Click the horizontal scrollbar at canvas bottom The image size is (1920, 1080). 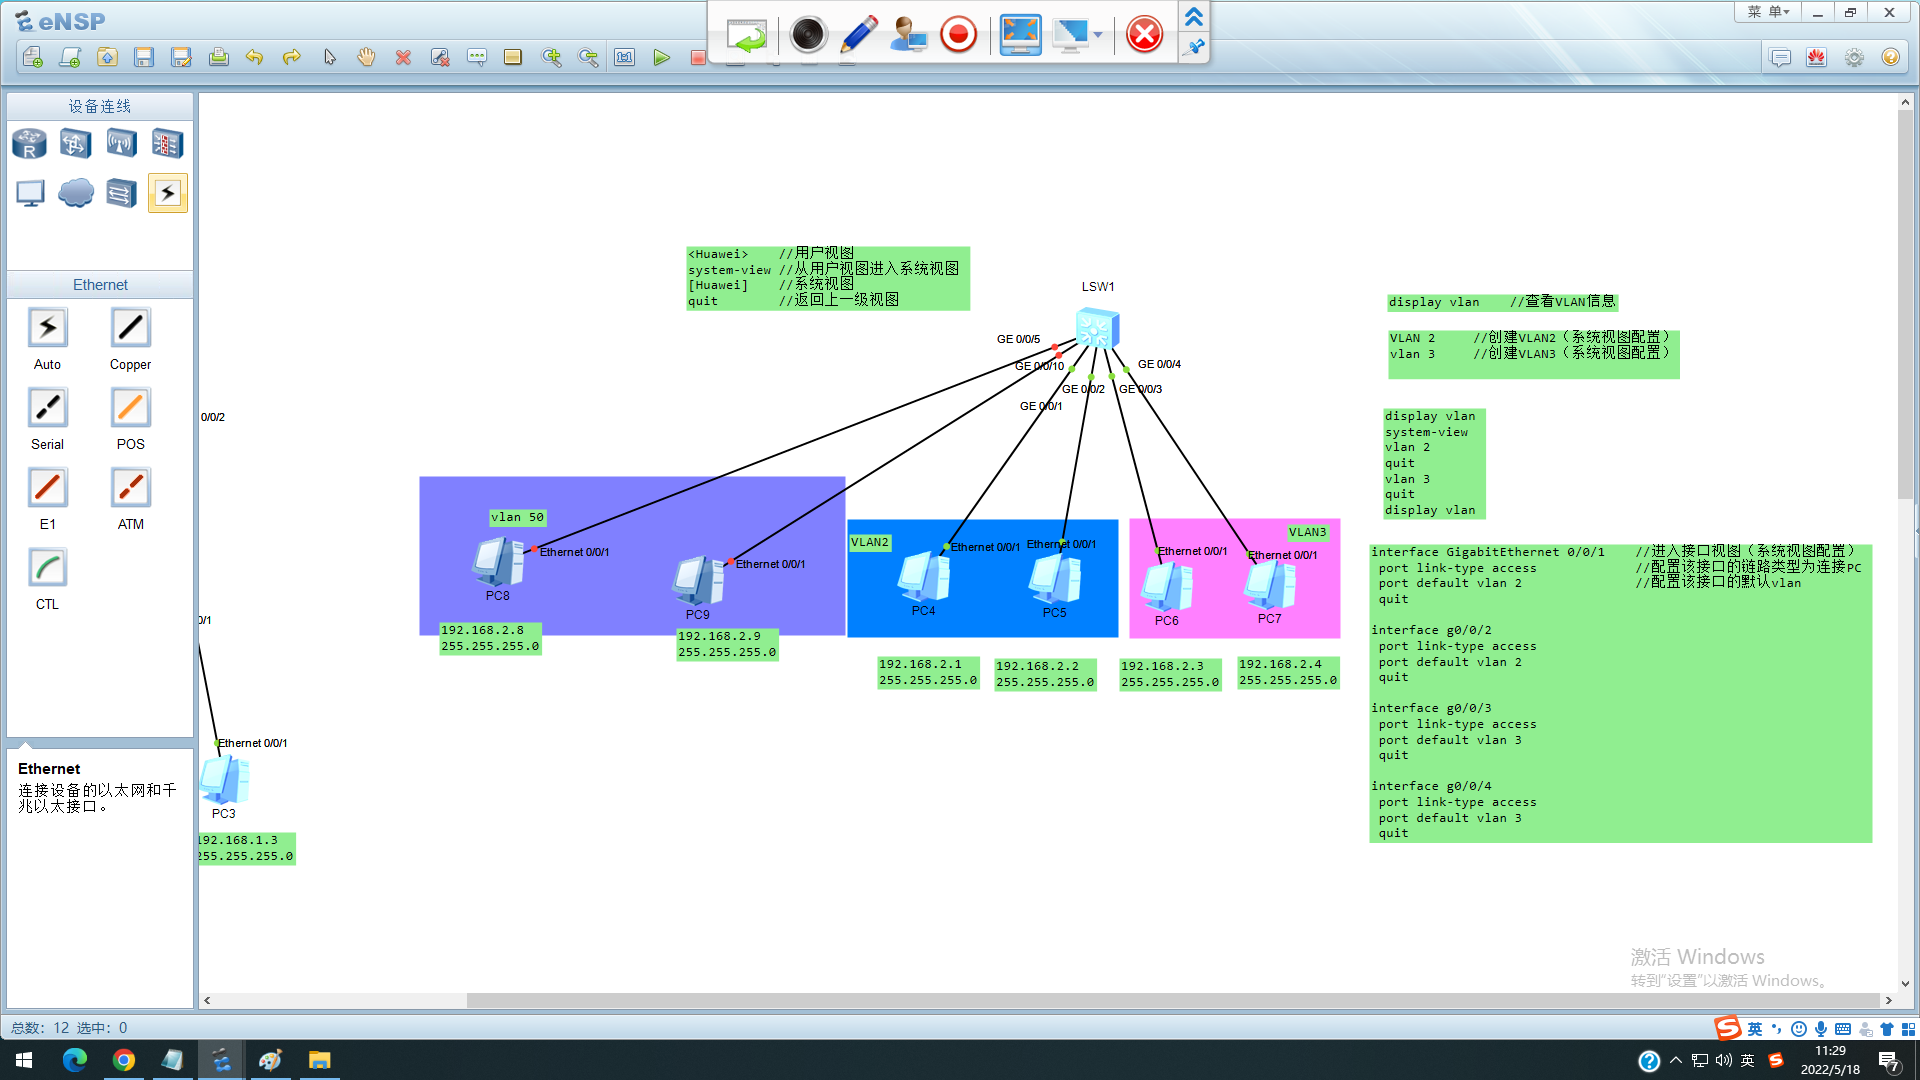1170,1000
